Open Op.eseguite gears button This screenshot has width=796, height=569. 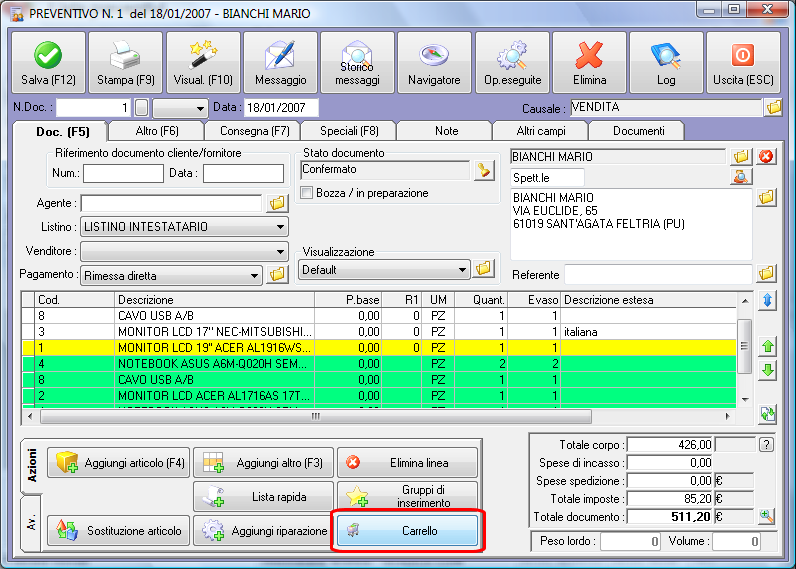pyautogui.click(x=512, y=62)
